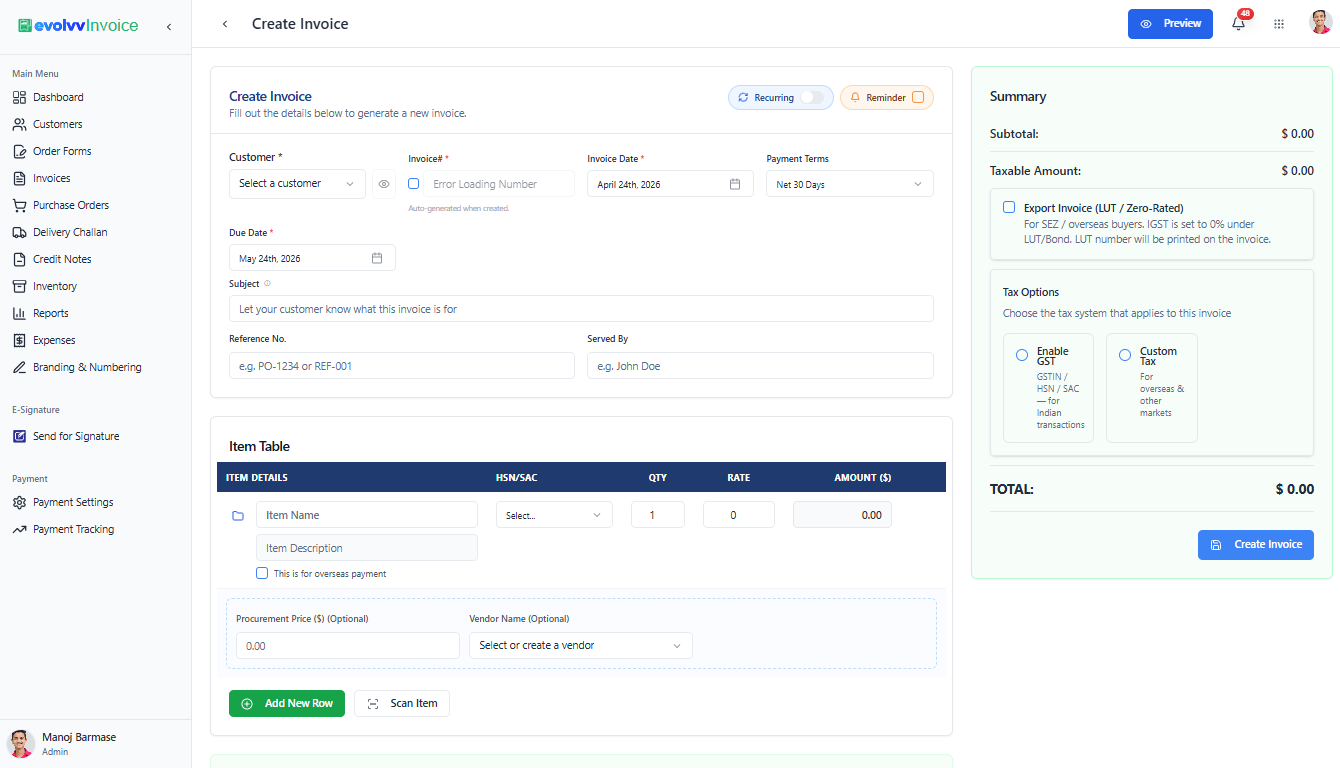The height and width of the screenshot is (768, 1340).
Task: Open the apps grid icon
Action: coord(1279,24)
